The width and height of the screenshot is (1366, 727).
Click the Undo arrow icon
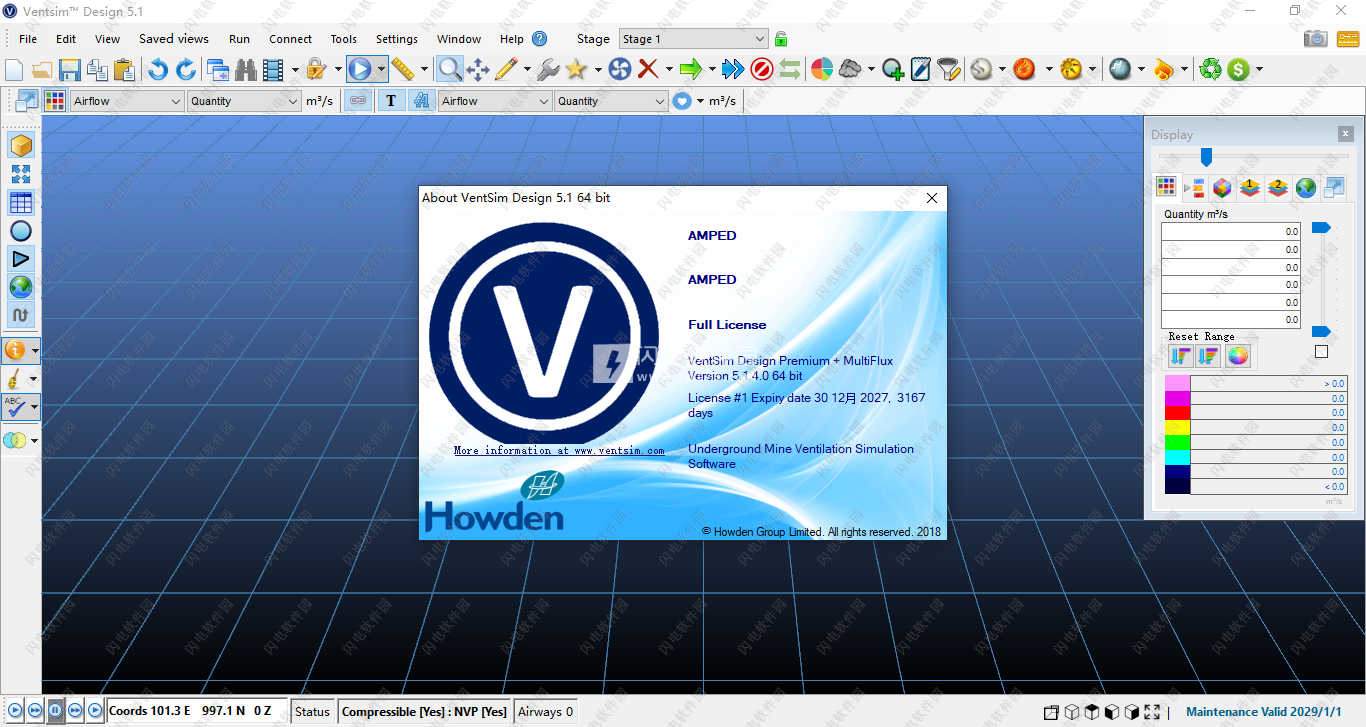click(158, 69)
